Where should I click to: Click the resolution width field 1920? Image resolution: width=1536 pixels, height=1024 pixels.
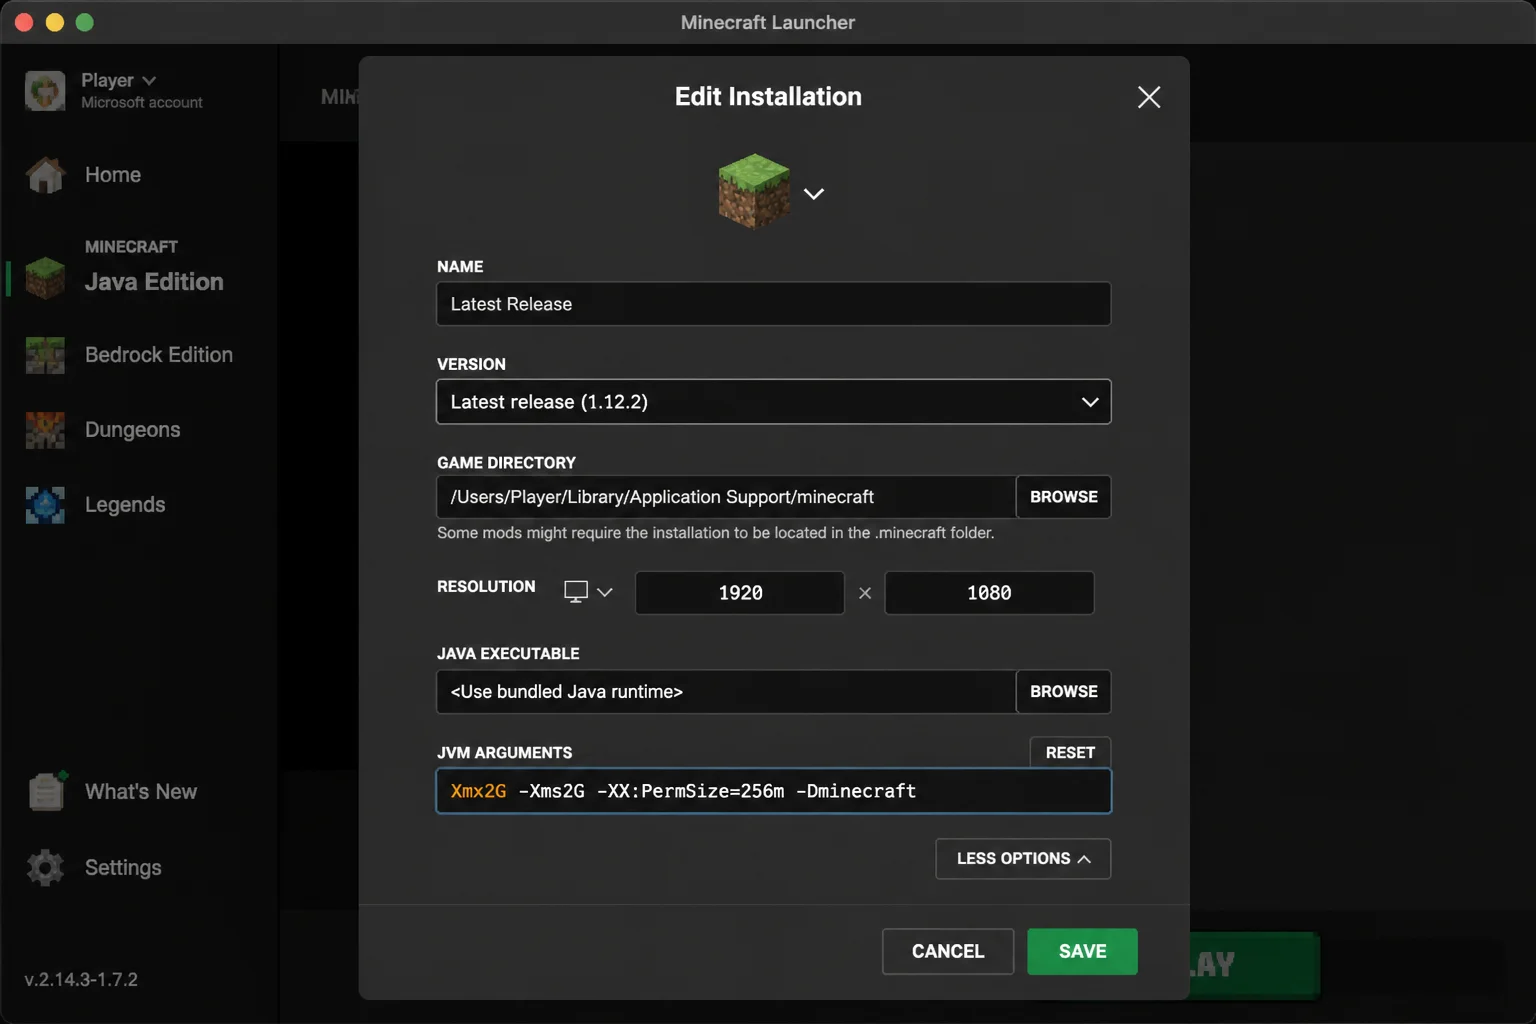pos(740,593)
